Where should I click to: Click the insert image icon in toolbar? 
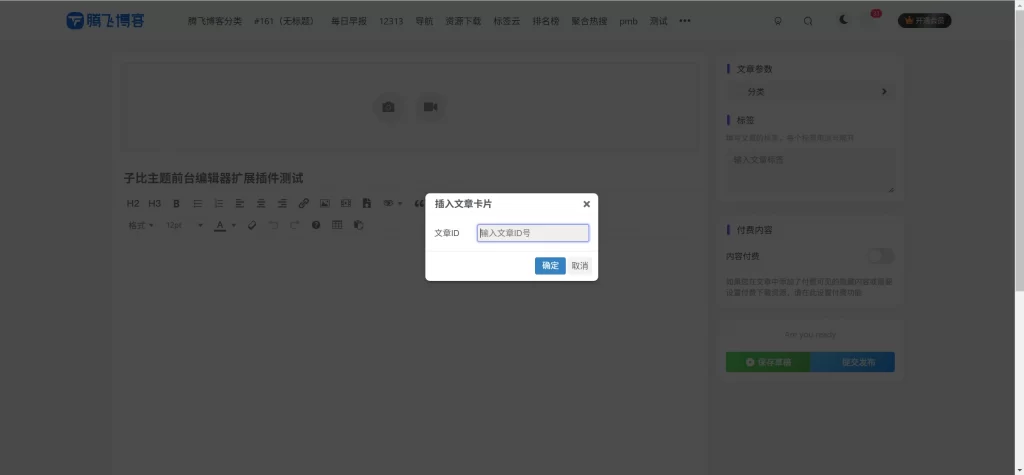(x=325, y=204)
